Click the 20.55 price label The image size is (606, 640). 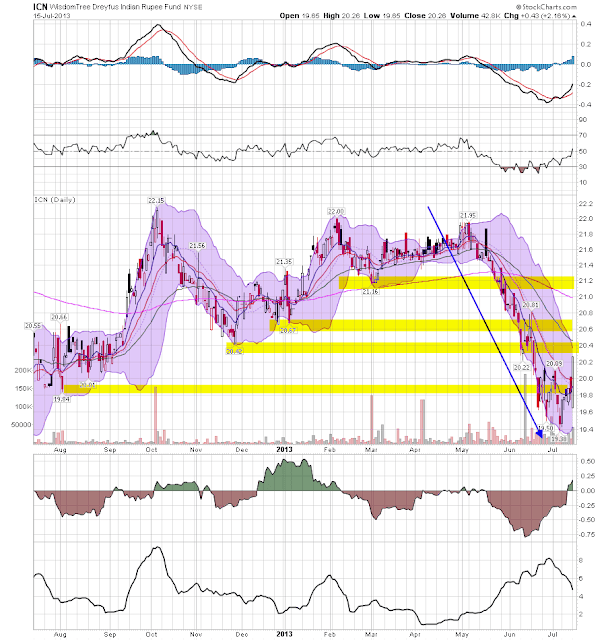[x=33, y=326]
